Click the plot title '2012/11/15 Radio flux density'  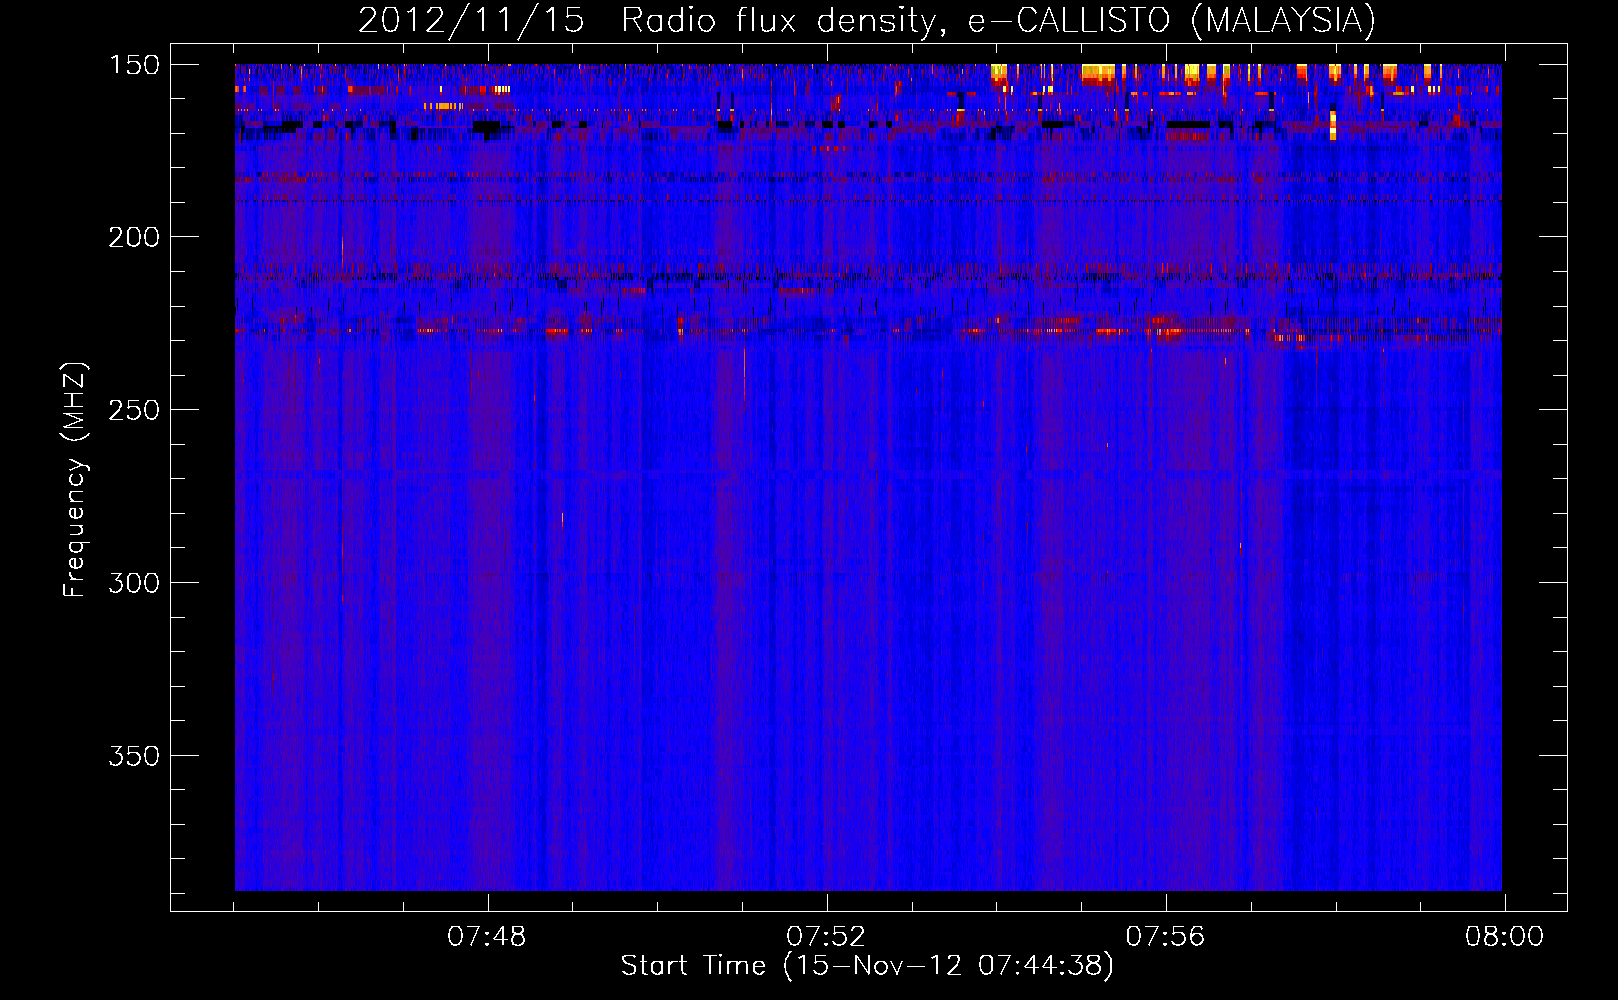pyautogui.click(x=867, y=20)
